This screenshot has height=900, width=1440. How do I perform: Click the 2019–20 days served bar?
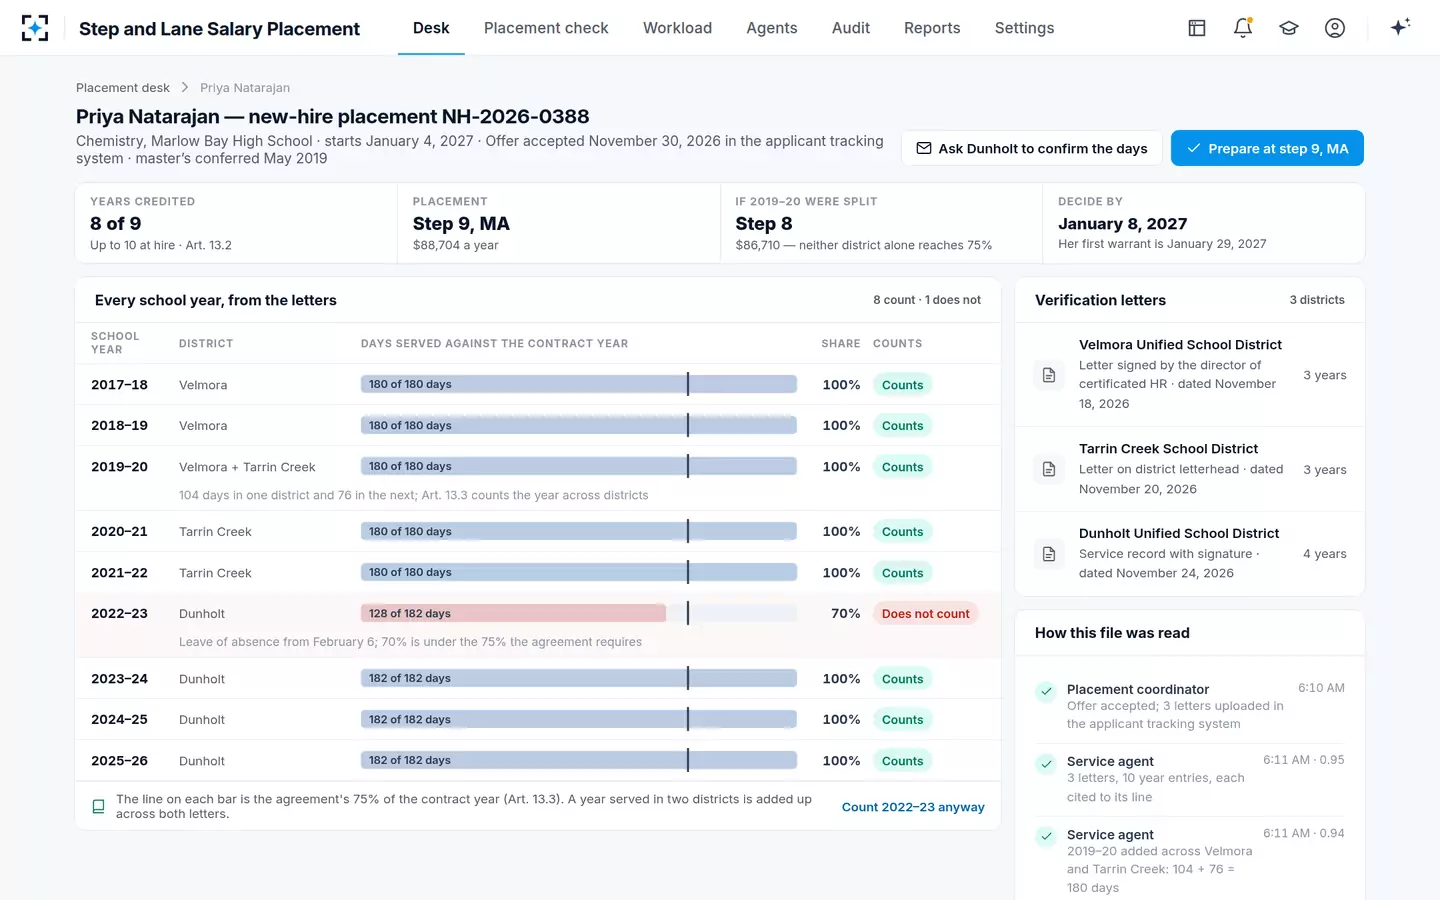[579, 466]
